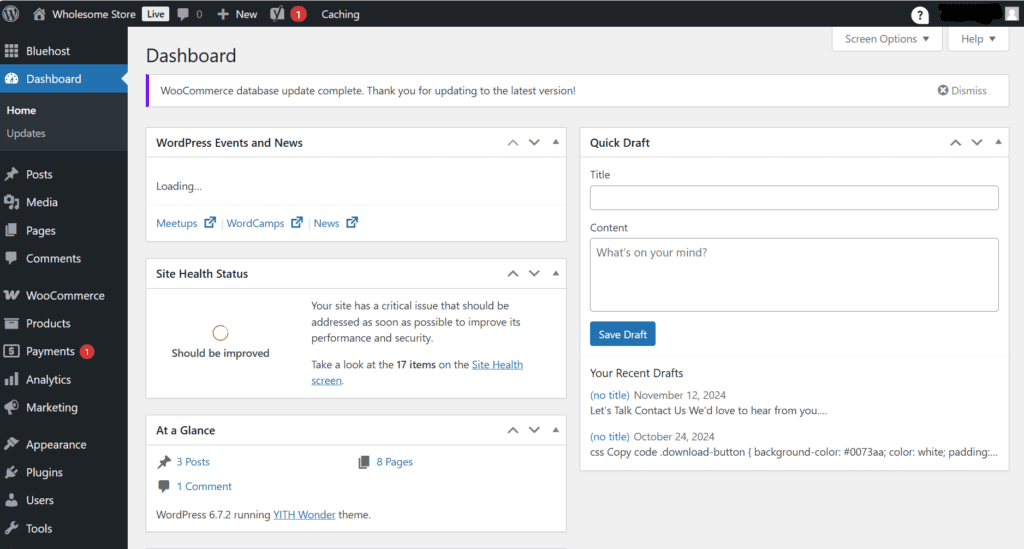1024x549 pixels.
Task: Move Site Health Status widget up
Action: (513, 274)
